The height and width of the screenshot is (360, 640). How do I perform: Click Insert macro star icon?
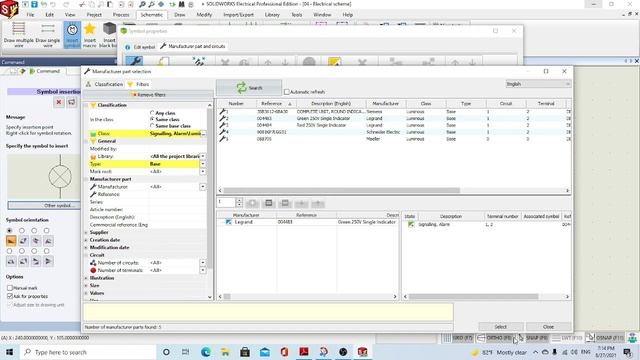pos(90,35)
